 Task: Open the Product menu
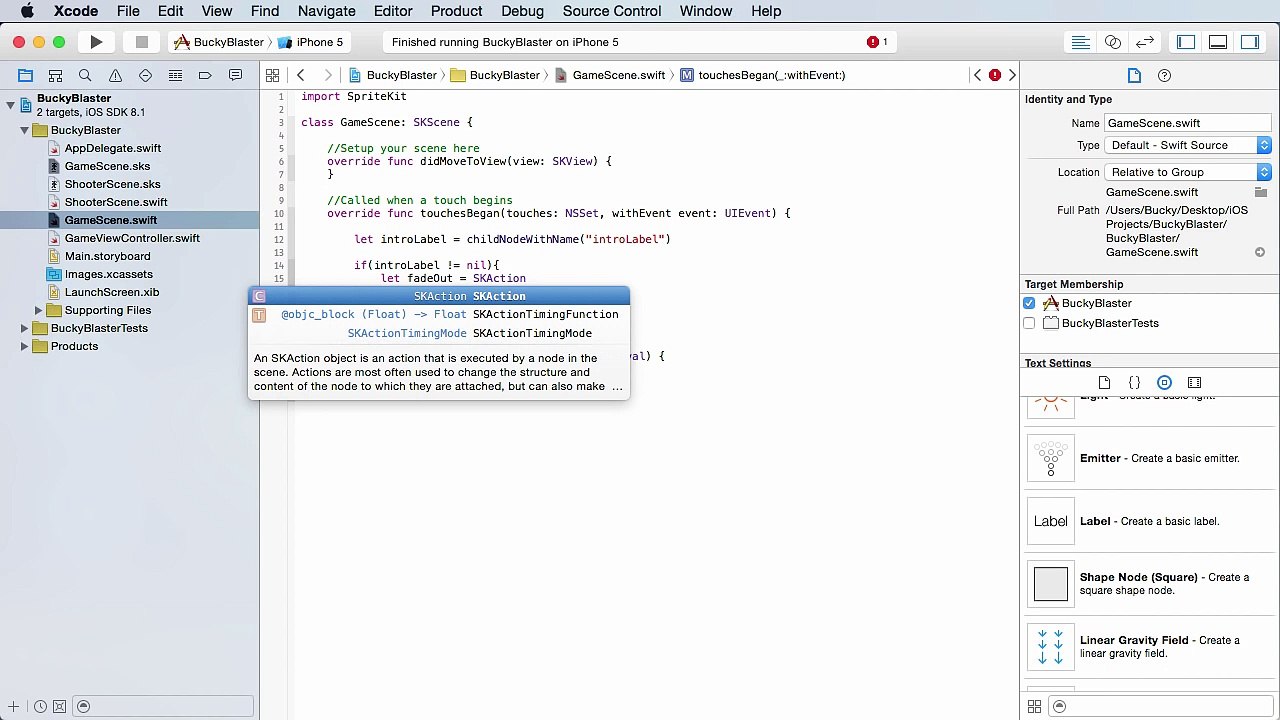click(456, 11)
